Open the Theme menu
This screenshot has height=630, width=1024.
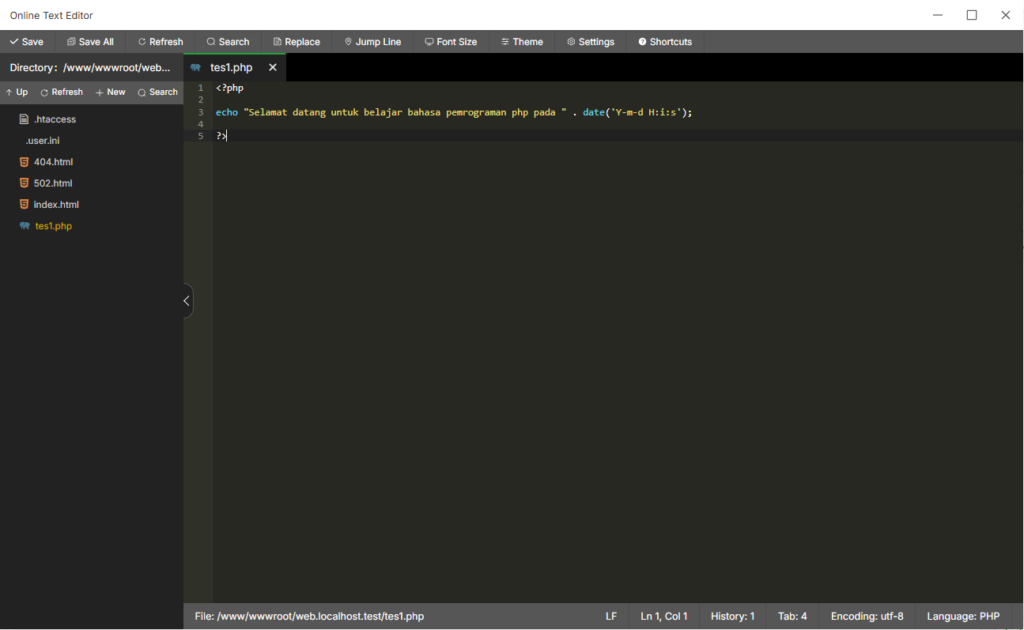(522, 42)
